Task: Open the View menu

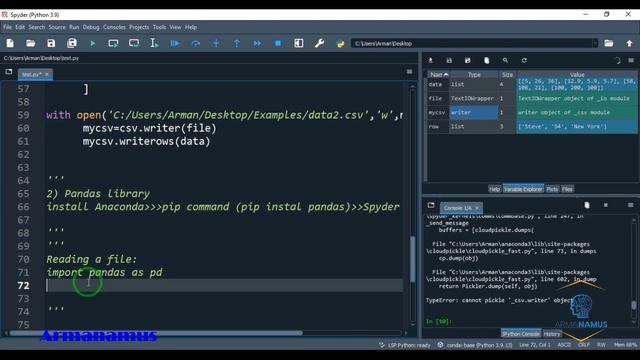Action: [176, 27]
